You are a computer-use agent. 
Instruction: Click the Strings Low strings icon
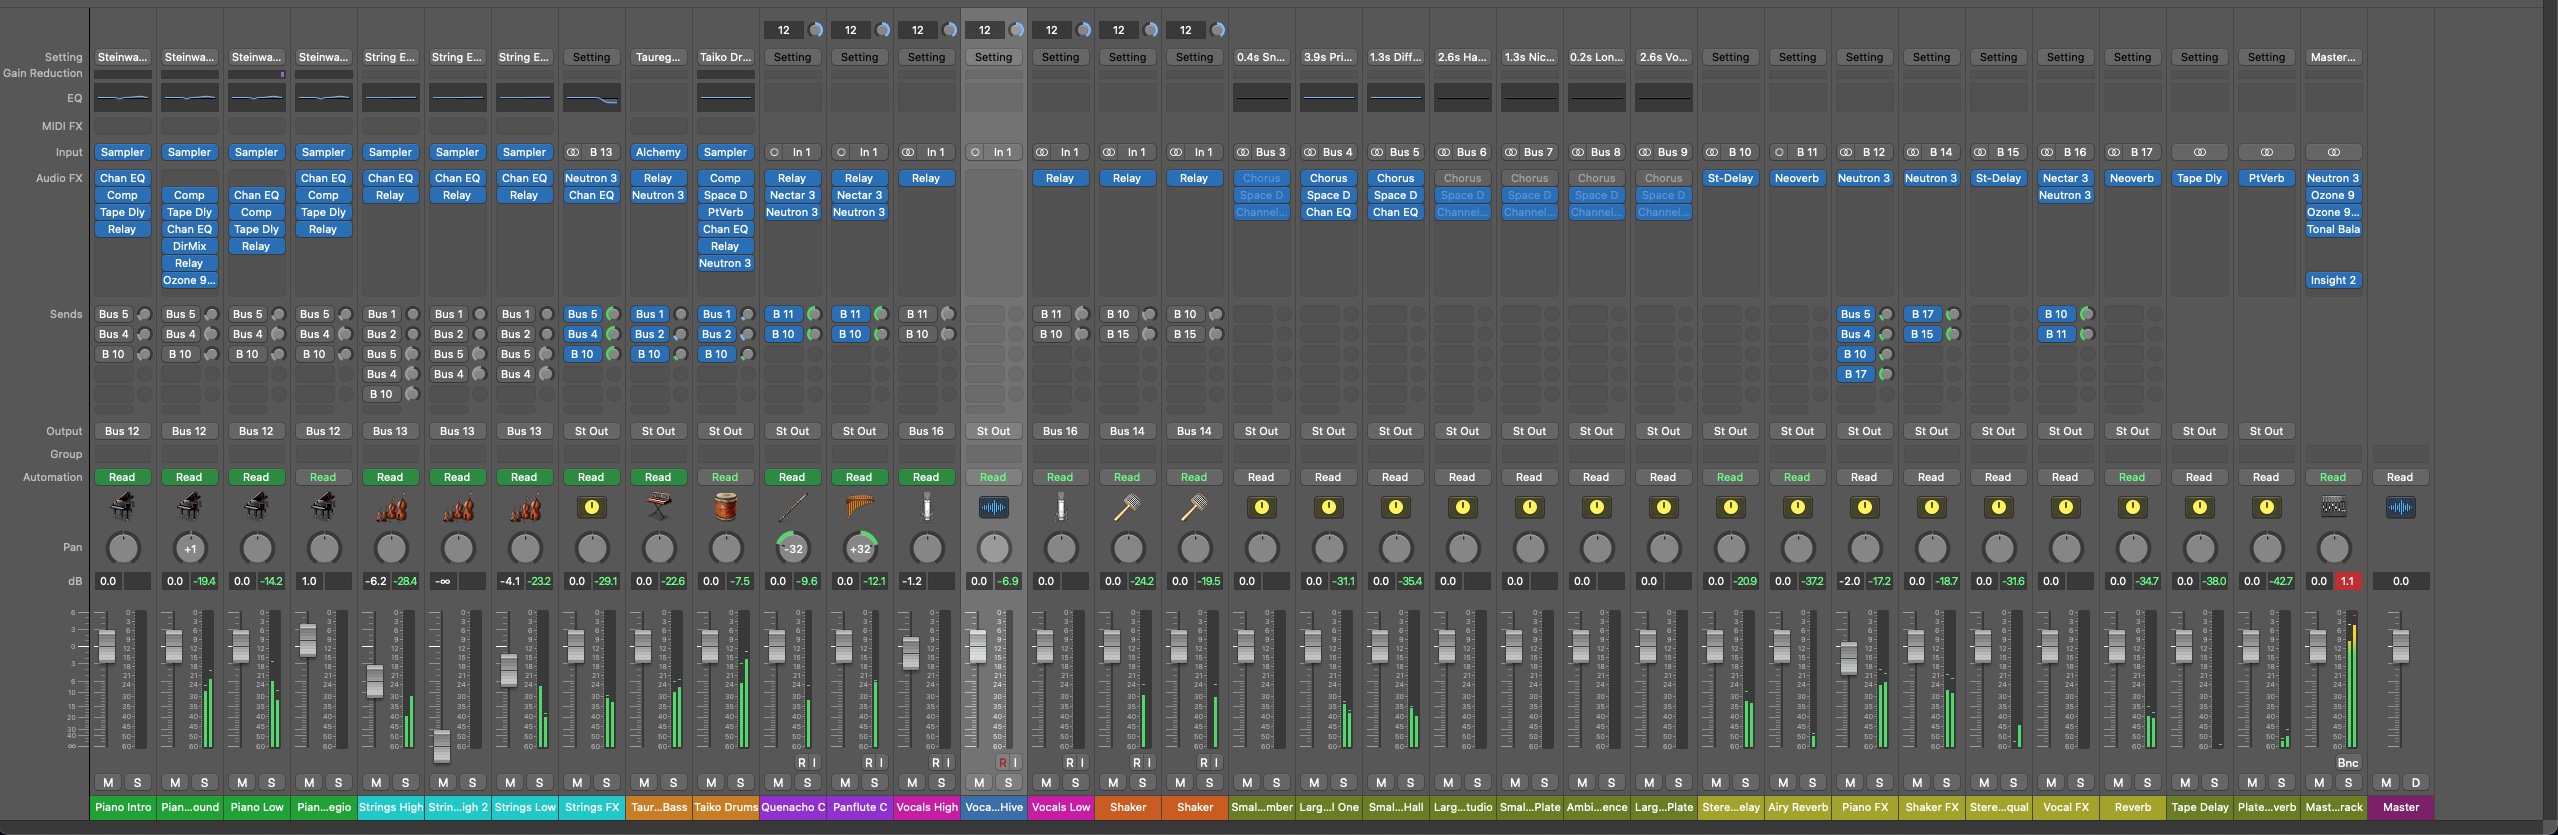(x=524, y=507)
